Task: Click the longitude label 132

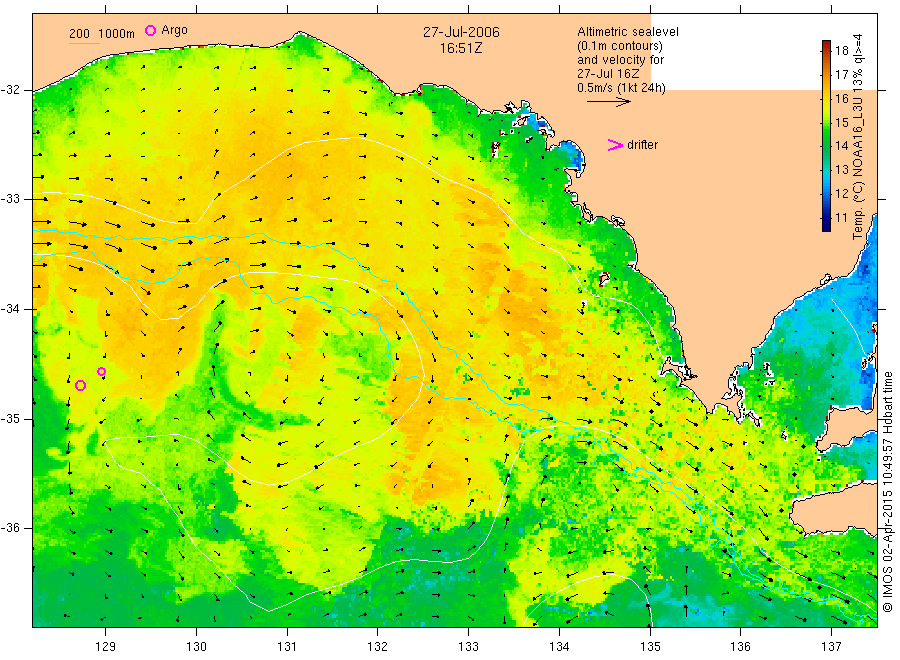Action: point(378,646)
